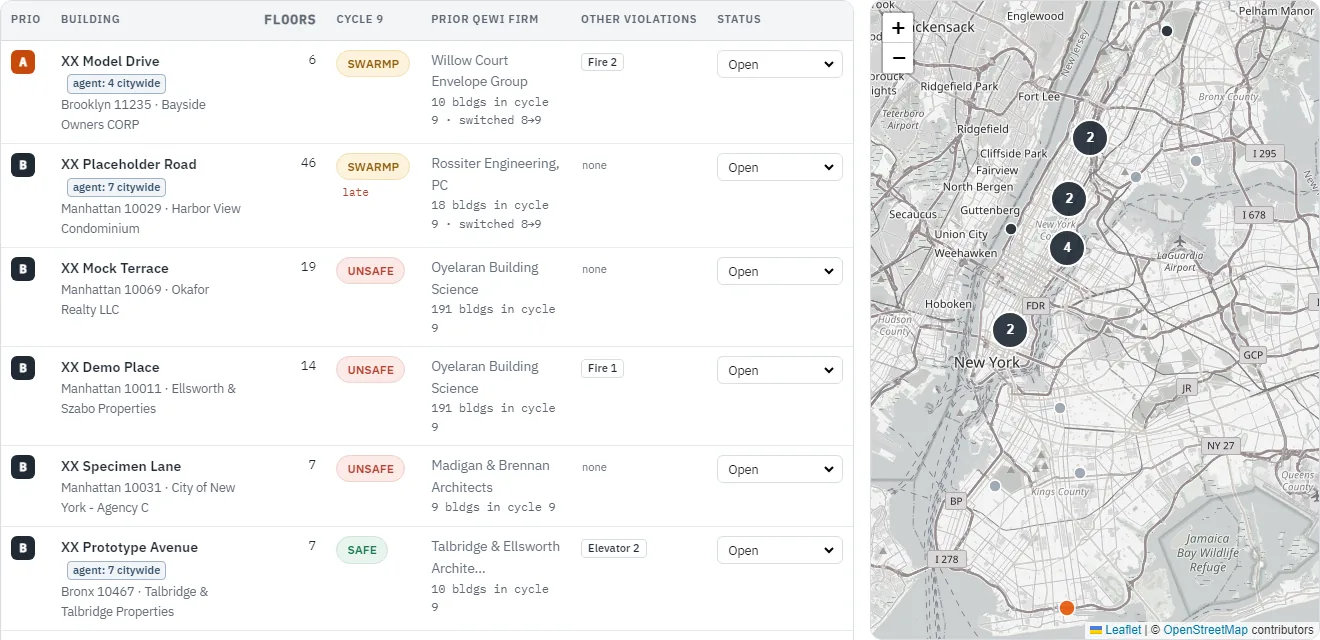
Task: Click SWARMP badge for XX Placeholder Road
Action: (373, 167)
